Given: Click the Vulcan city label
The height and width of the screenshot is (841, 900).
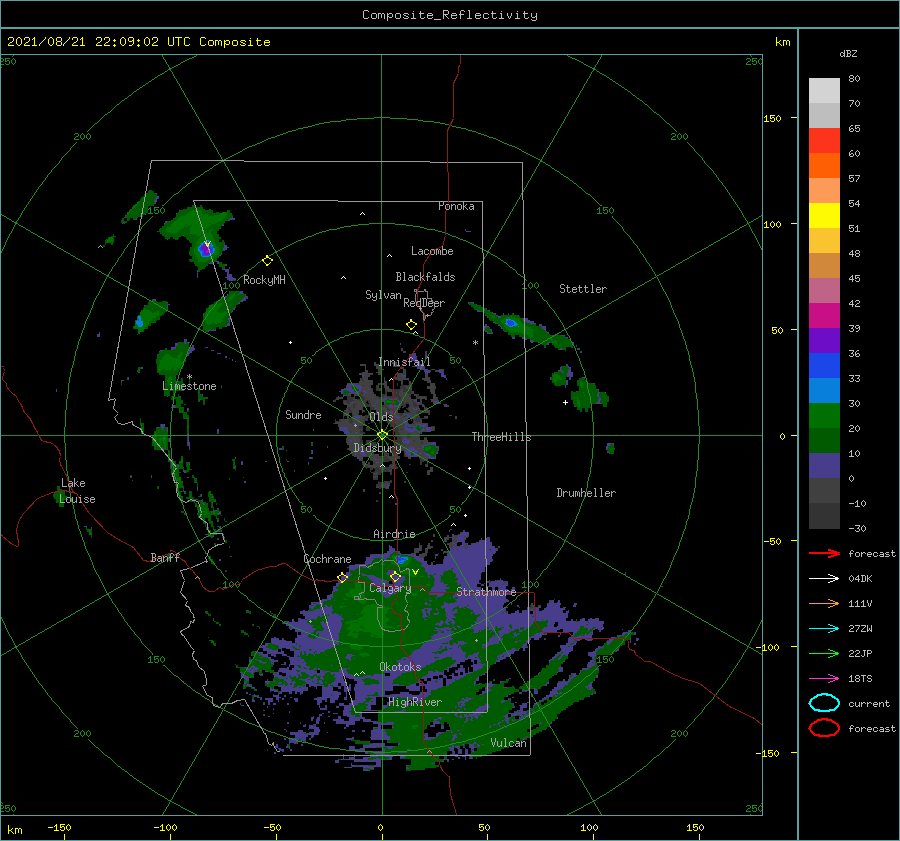Looking at the screenshot, I should pos(508,743).
